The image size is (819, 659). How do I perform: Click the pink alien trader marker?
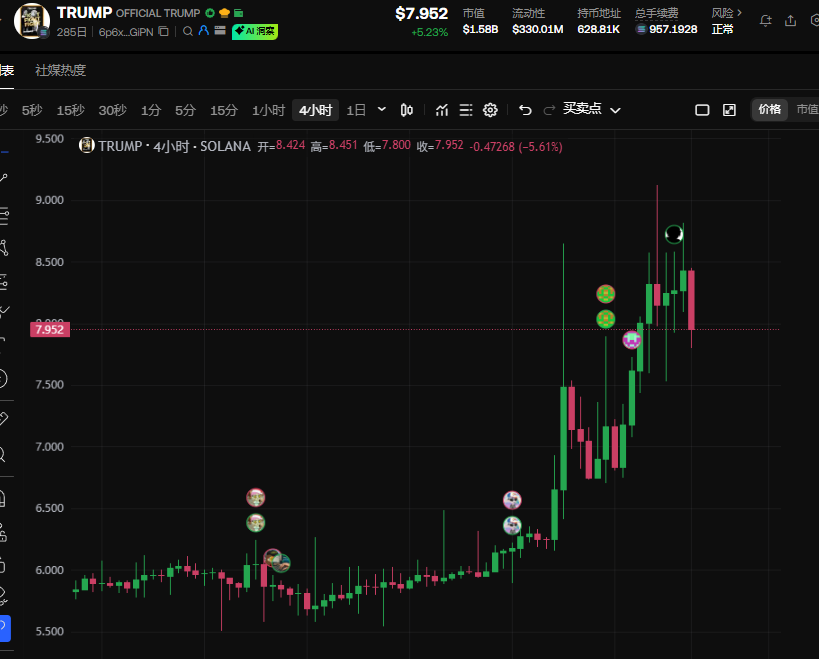click(632, 340)
